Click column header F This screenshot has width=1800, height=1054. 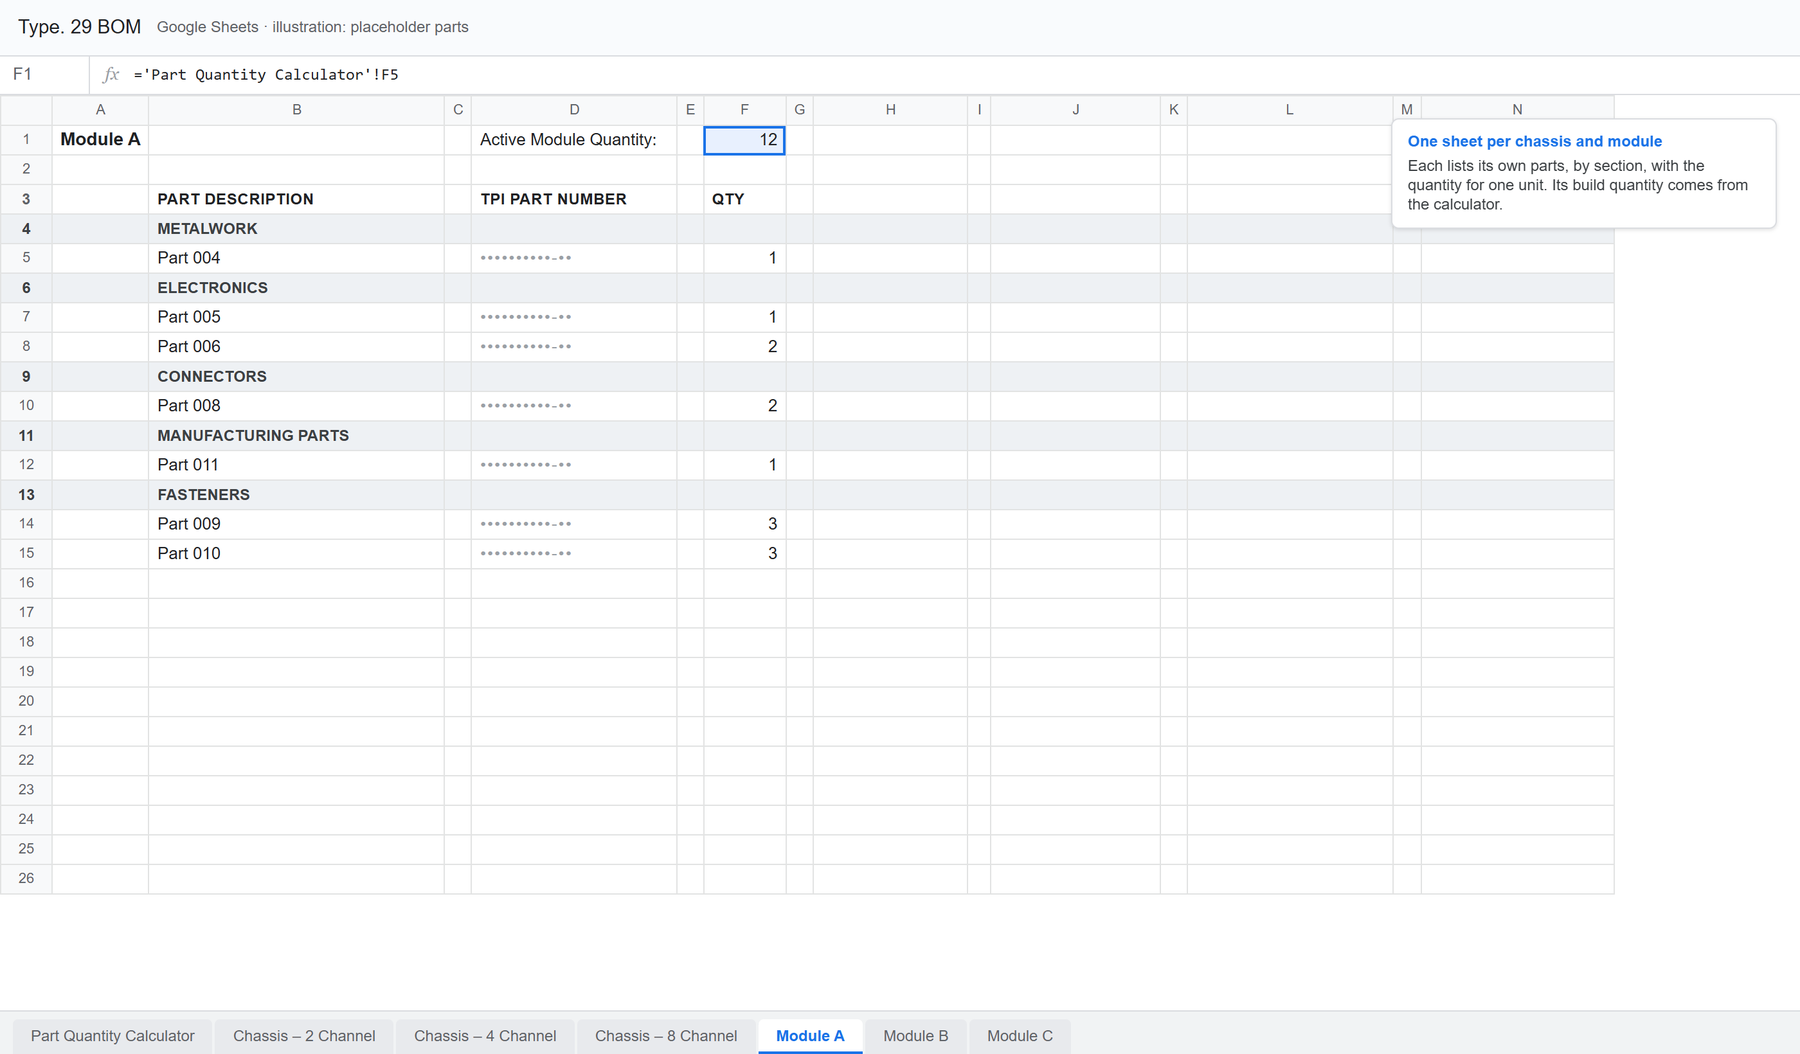point(744,110)
